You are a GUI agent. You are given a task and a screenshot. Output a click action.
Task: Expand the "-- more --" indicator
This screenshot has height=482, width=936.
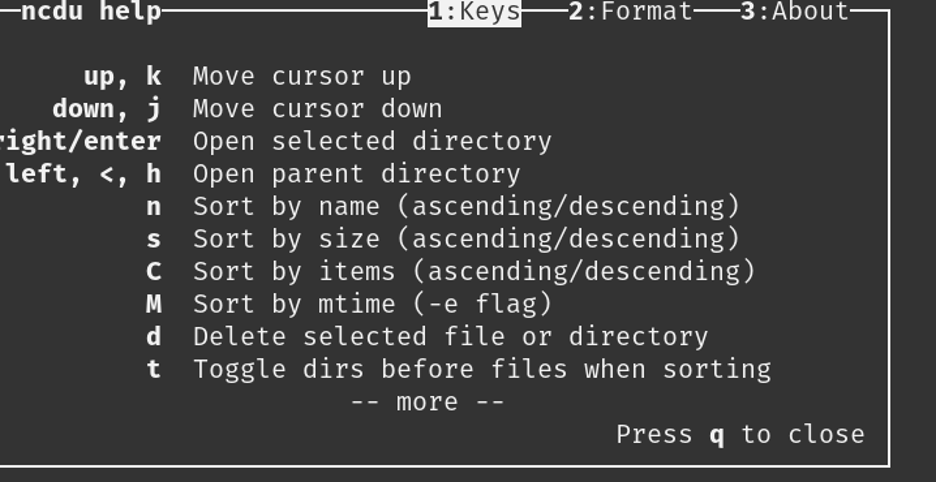point(427,402)
